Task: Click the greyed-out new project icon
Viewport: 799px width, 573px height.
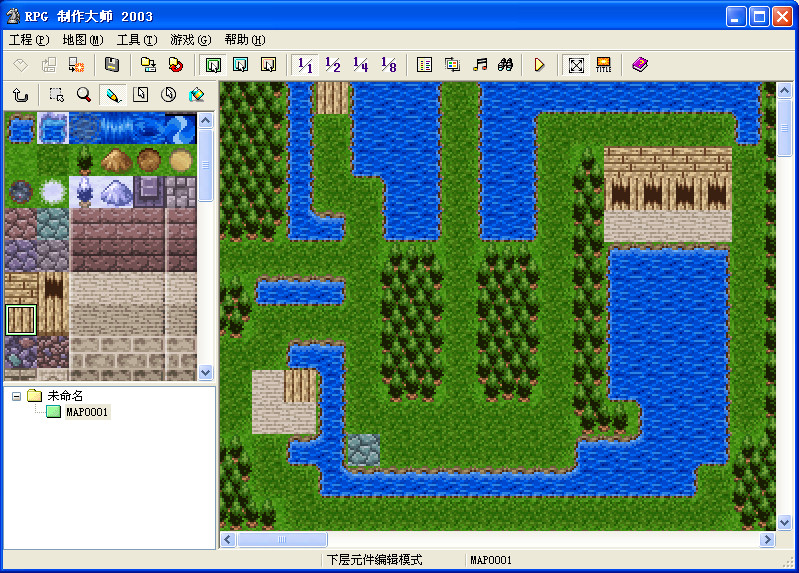Action: click(x=21, y=65)
